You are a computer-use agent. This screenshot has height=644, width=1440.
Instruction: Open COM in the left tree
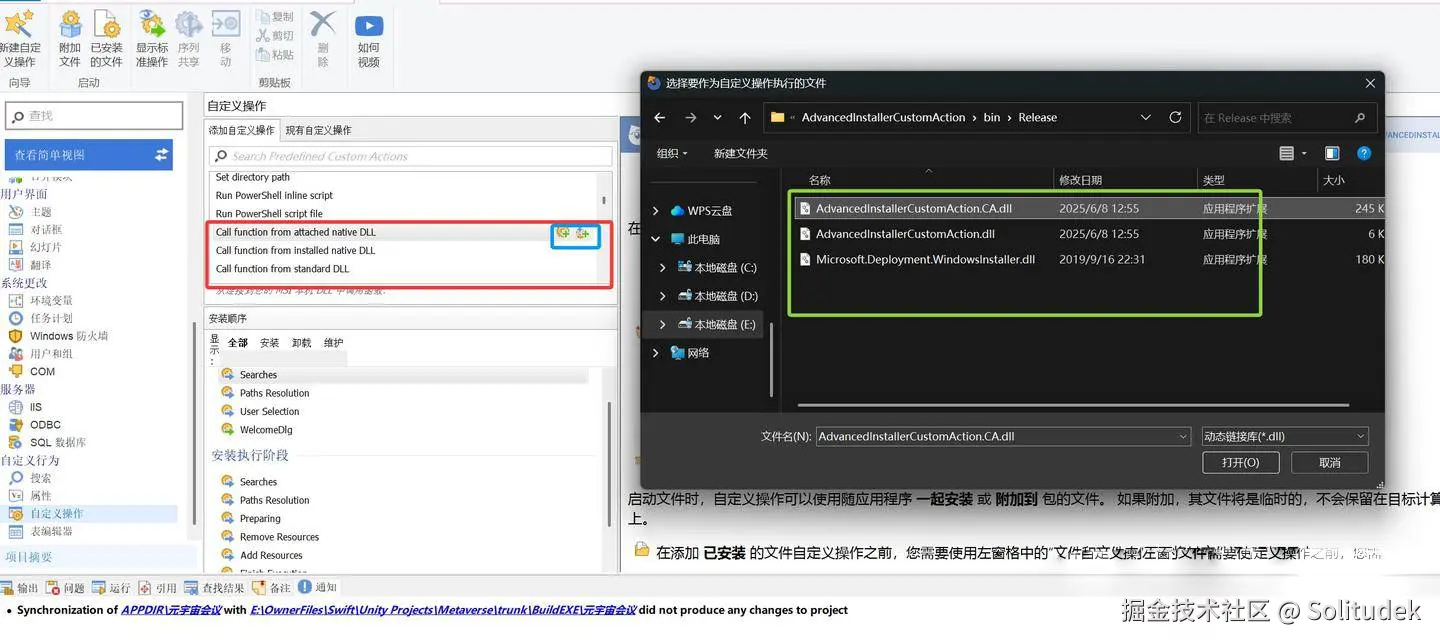(42, 371)
